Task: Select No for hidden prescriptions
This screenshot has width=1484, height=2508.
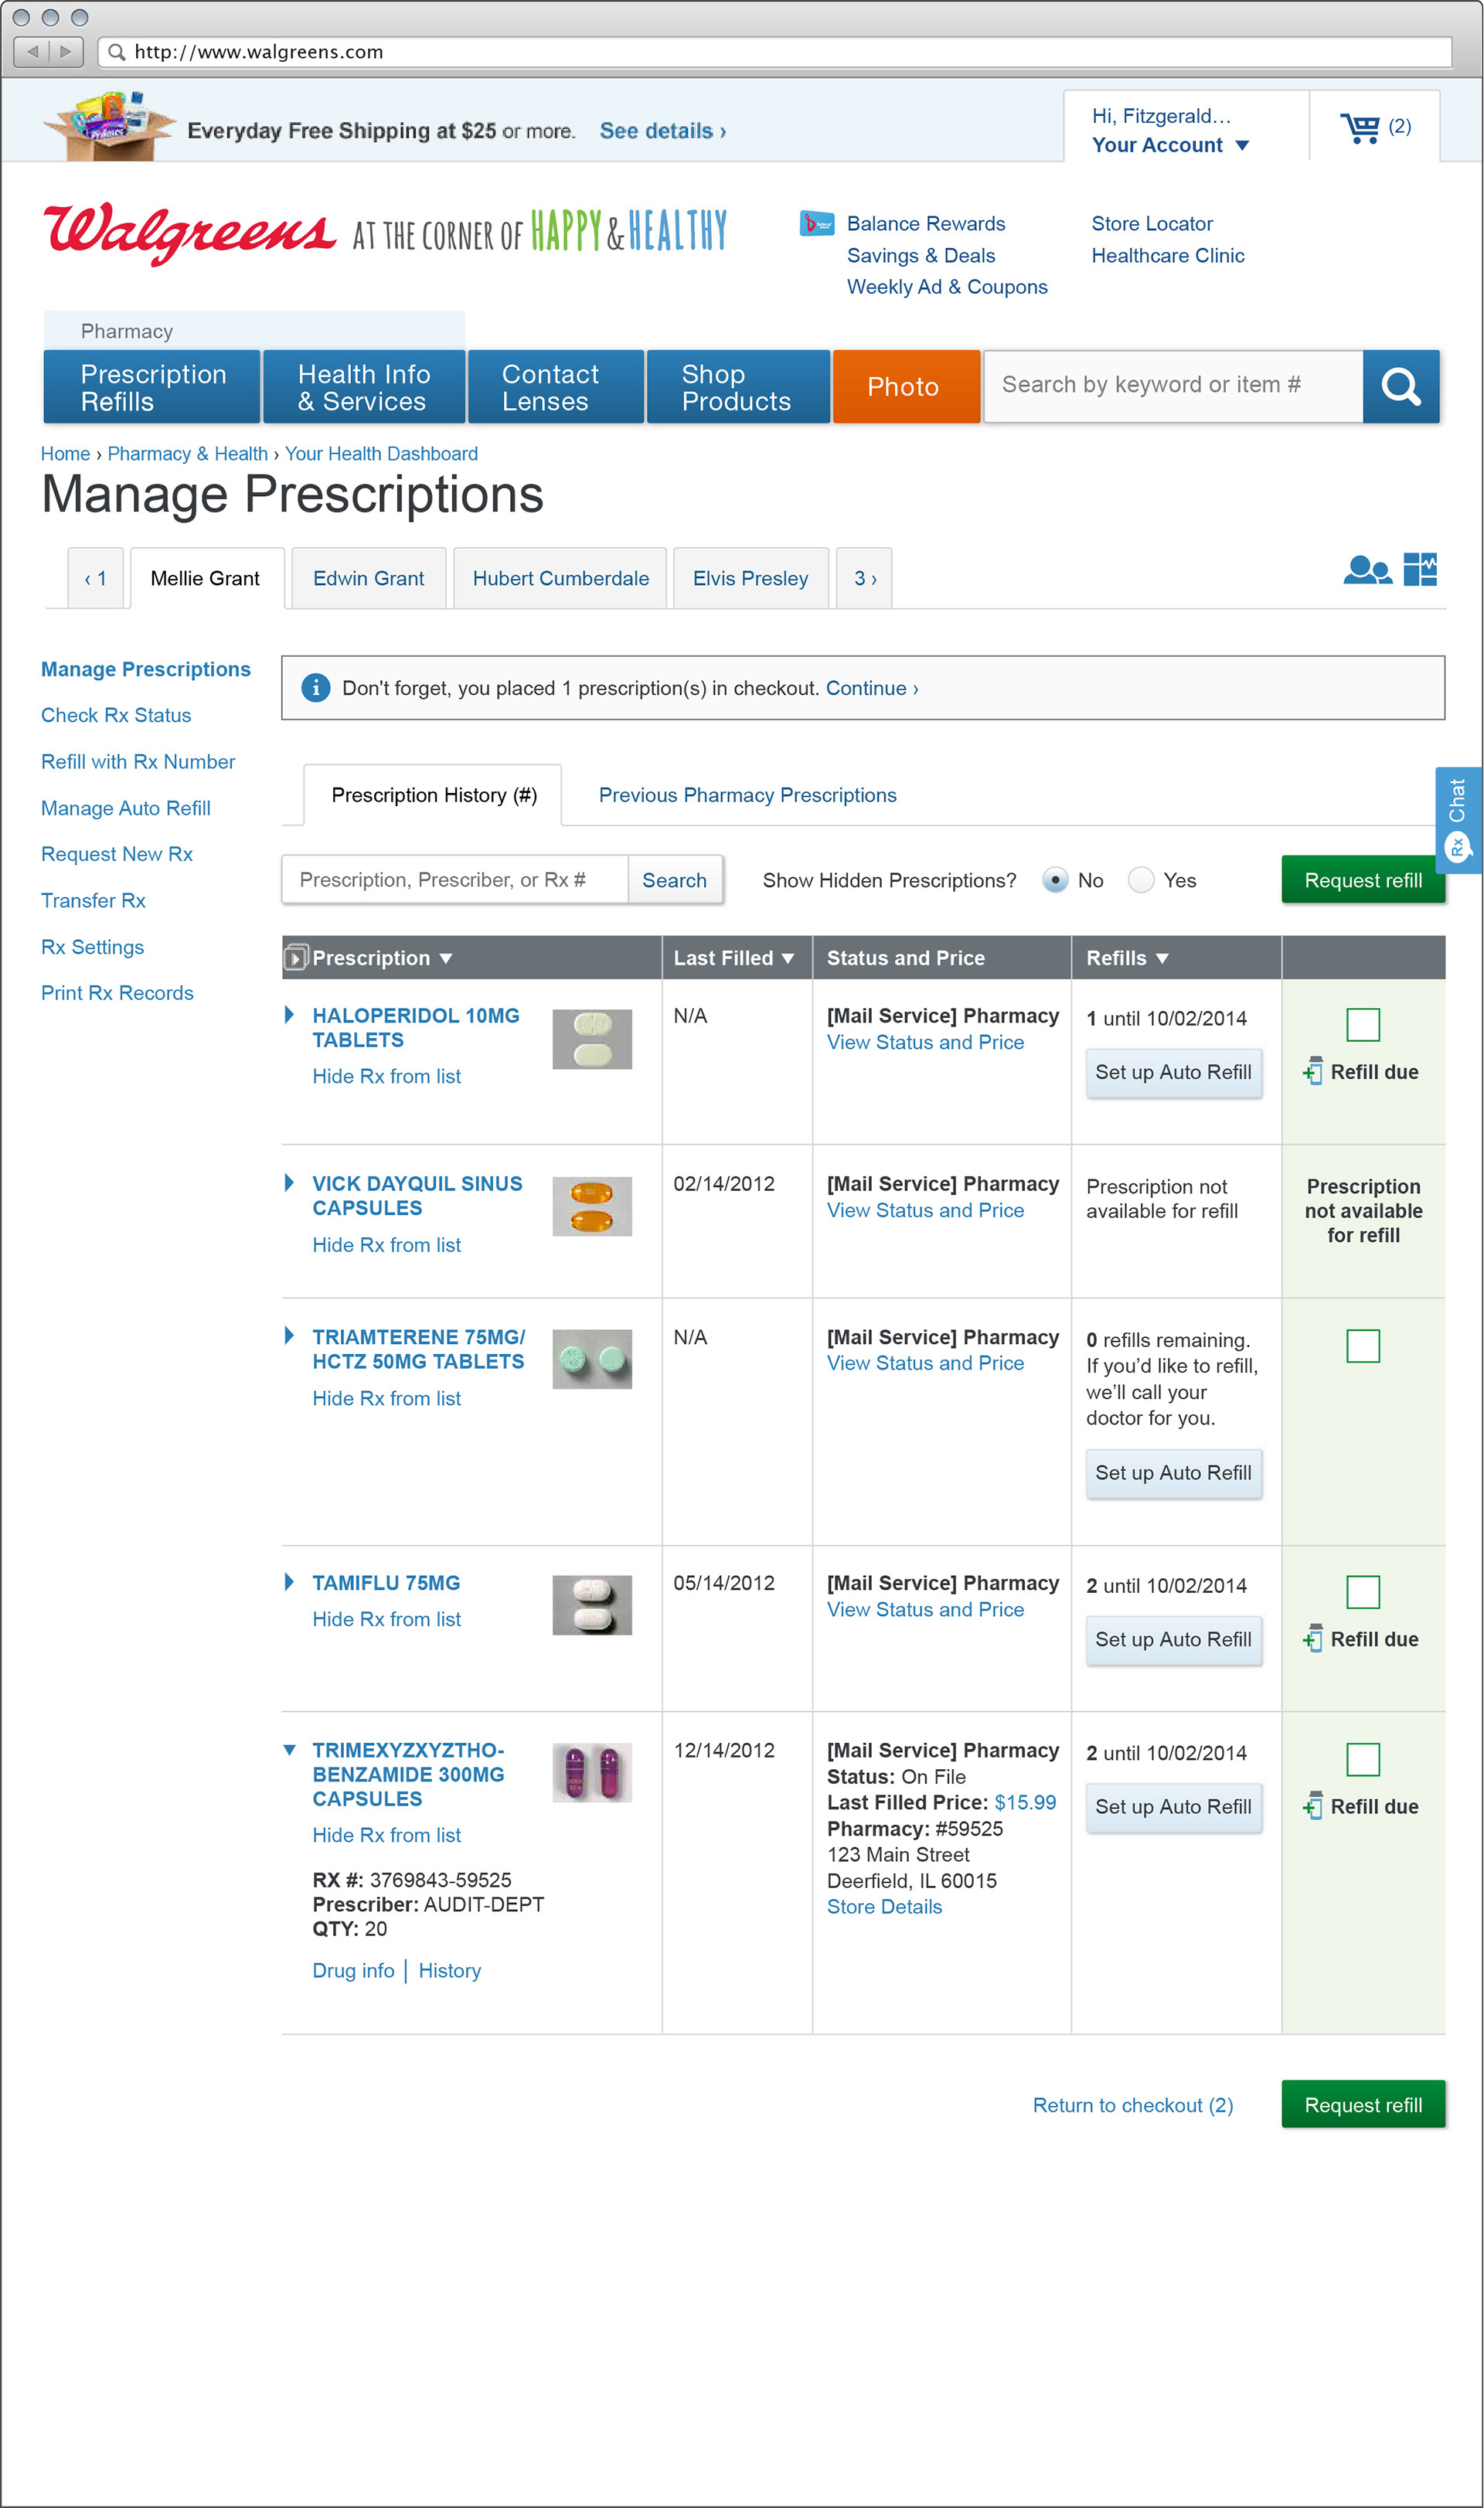Action: pos(1055,880)
